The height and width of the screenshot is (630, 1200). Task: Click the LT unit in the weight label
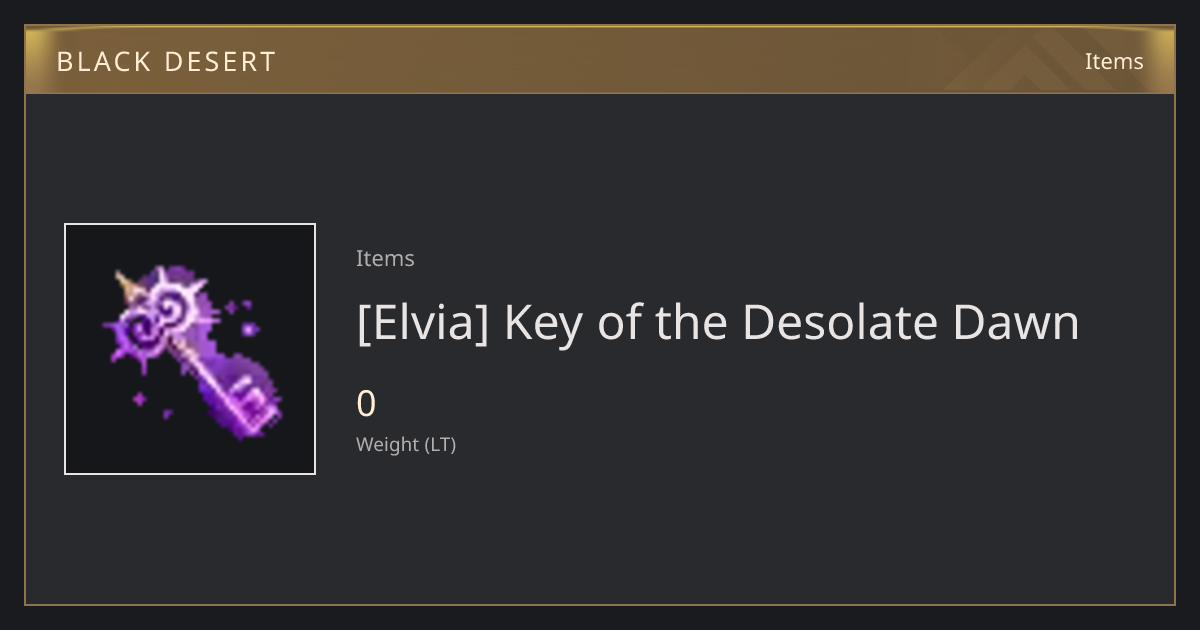click(x=439, y=445)
